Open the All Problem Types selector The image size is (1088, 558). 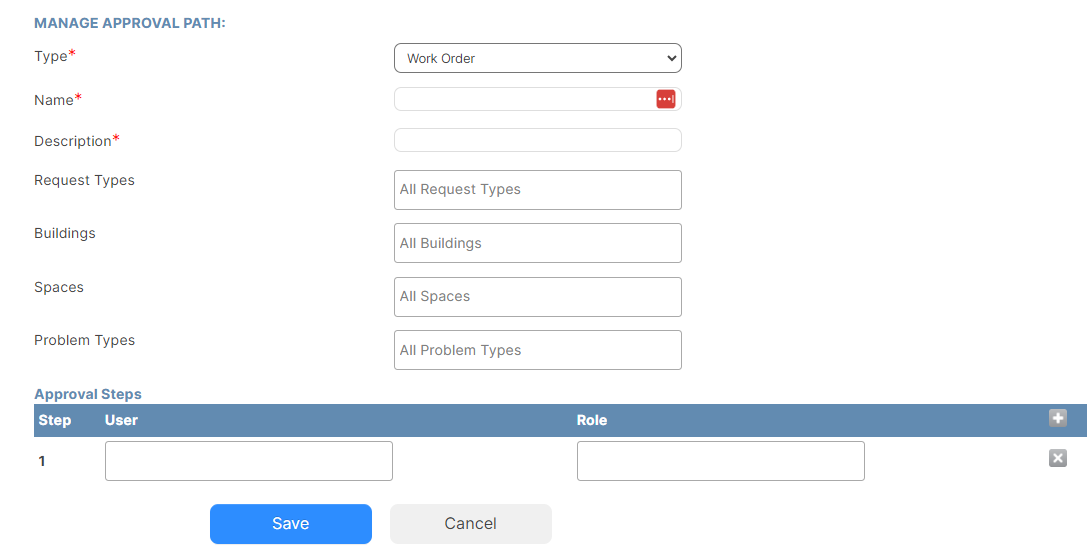coord(538,350)
